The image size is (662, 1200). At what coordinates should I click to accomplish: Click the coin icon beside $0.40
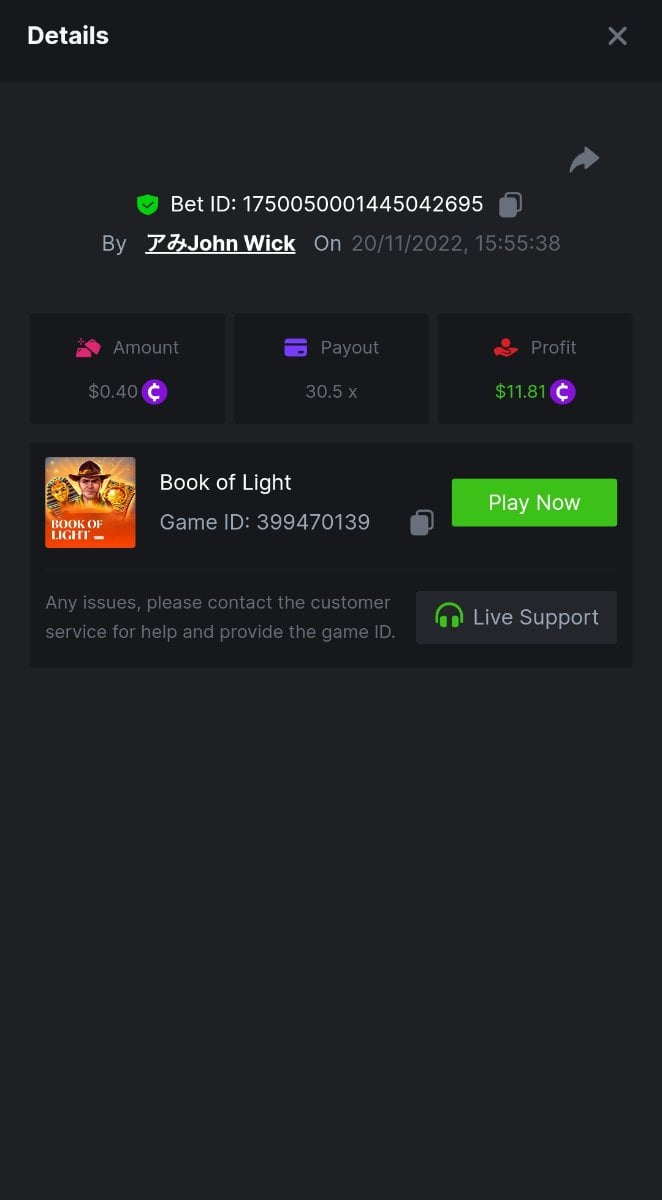point(154,392)
